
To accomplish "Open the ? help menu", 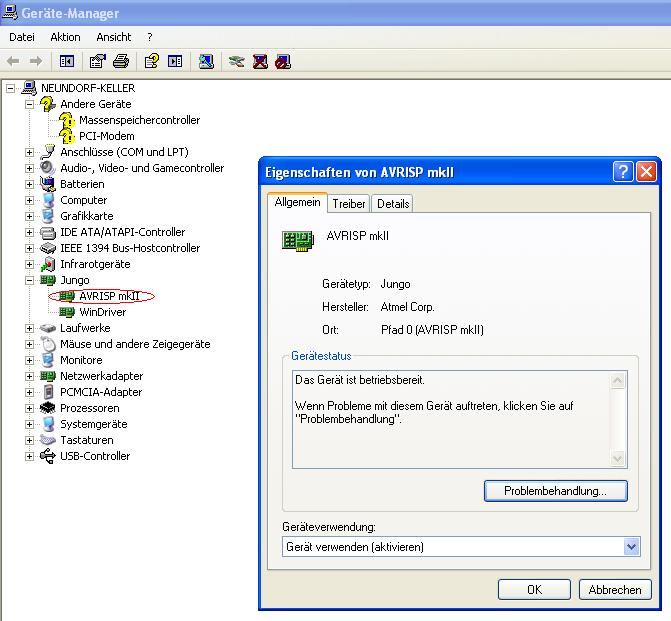I will point(150,37).
